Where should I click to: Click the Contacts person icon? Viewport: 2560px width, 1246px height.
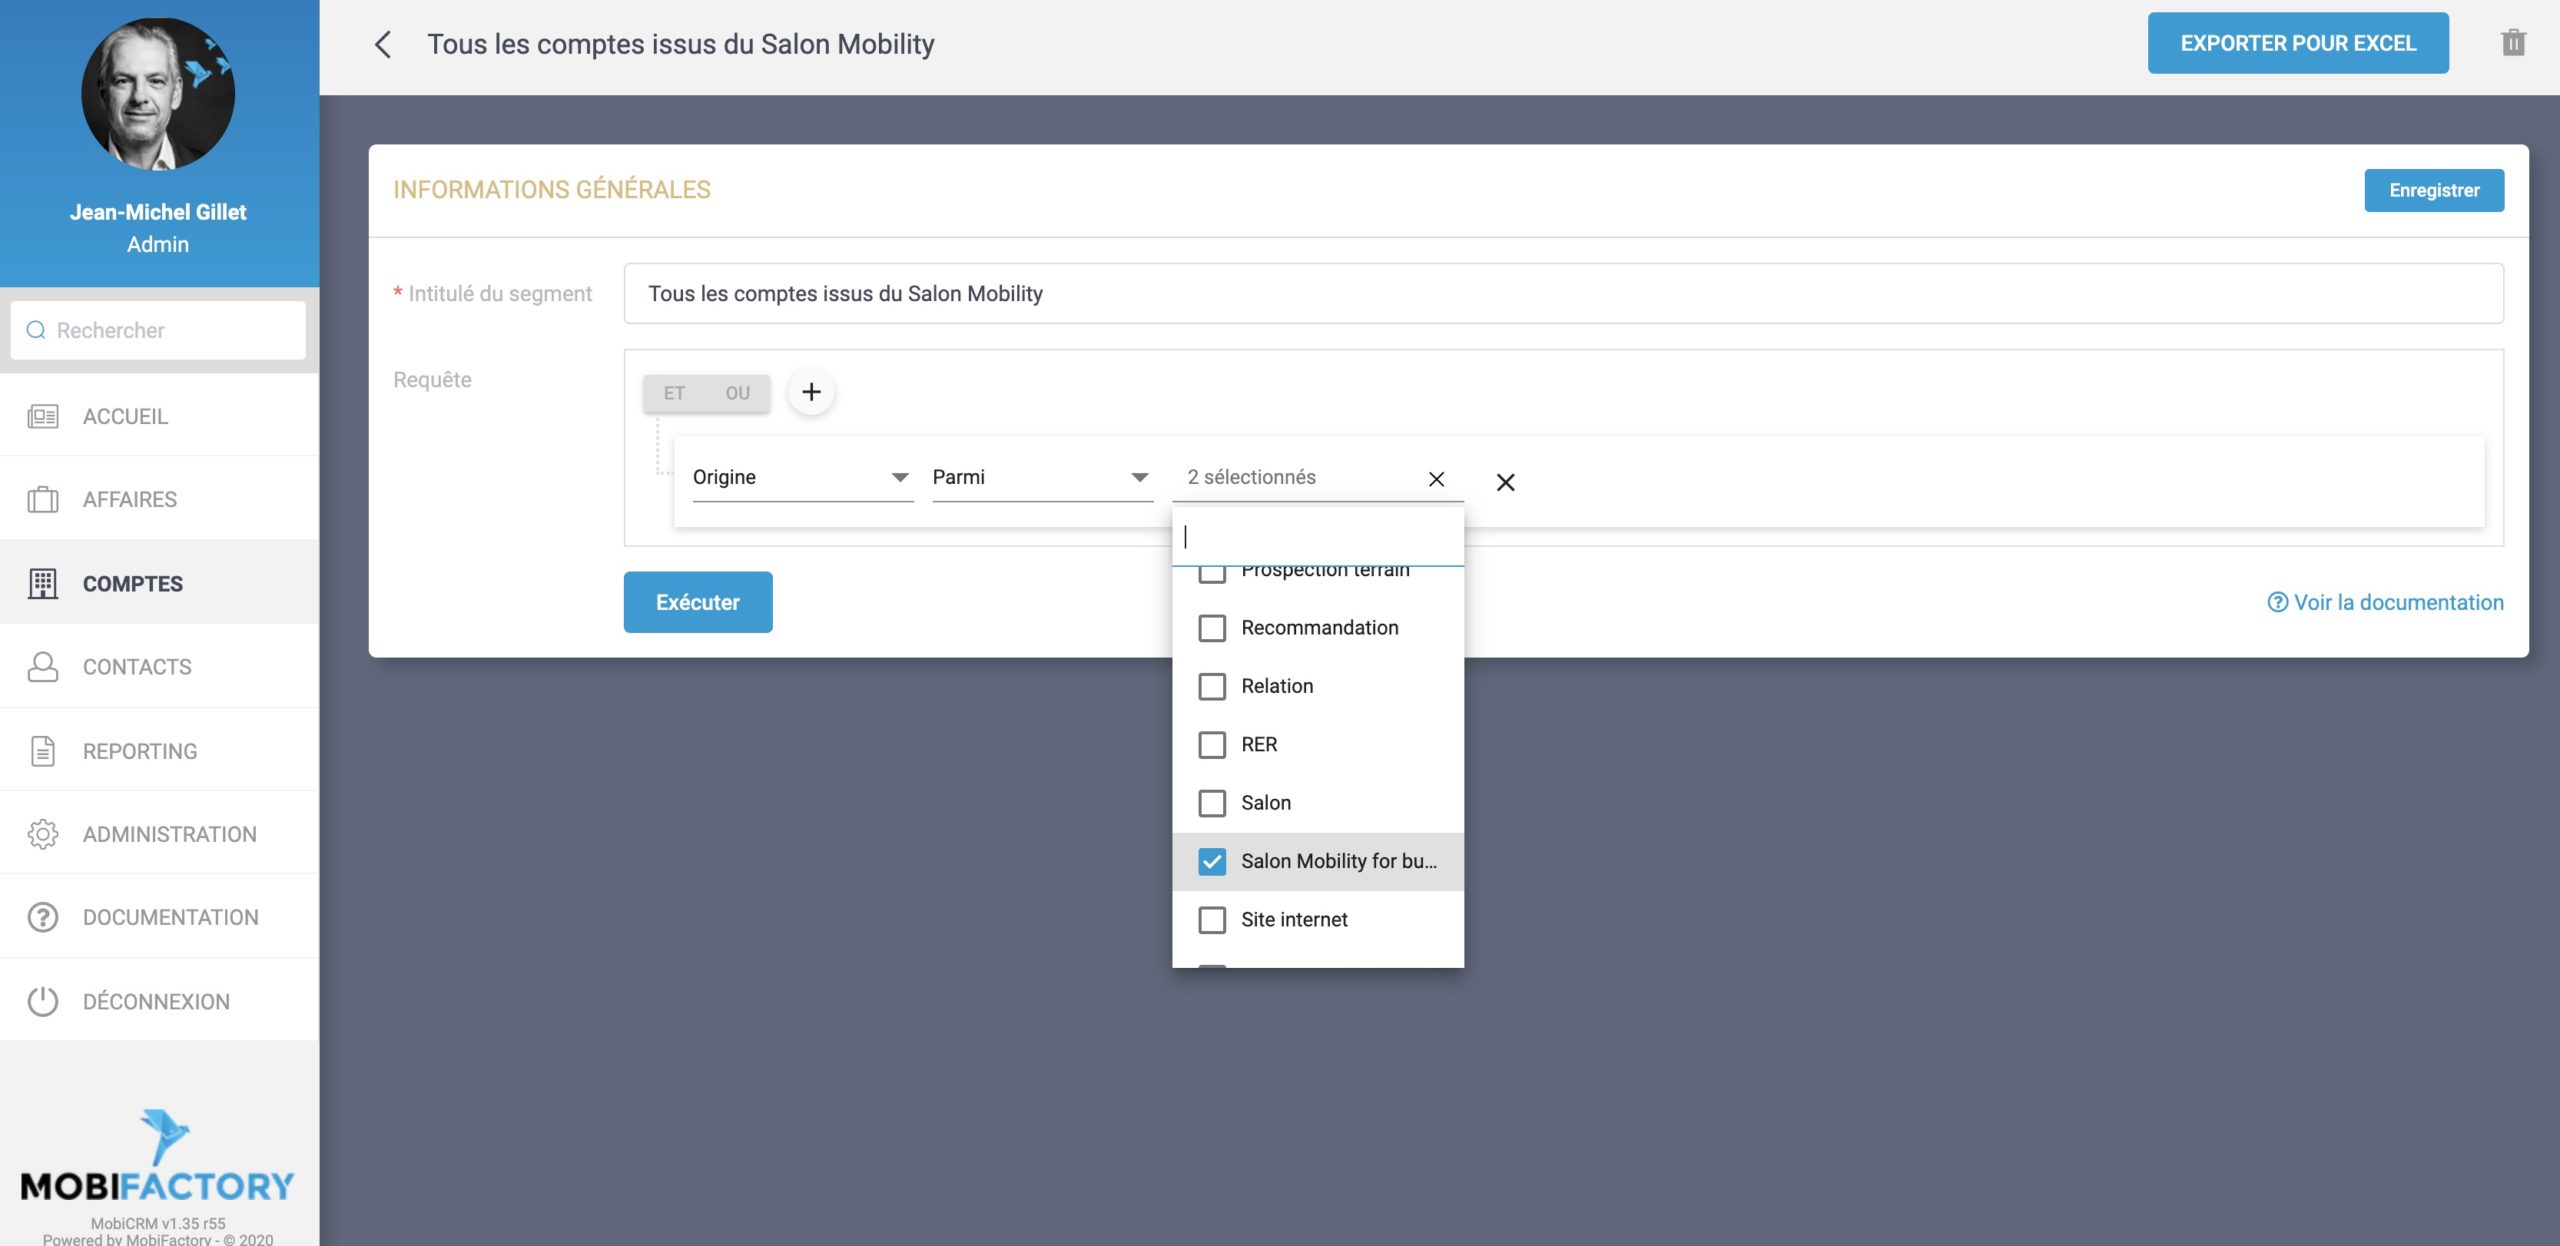(x=42, y=666)
